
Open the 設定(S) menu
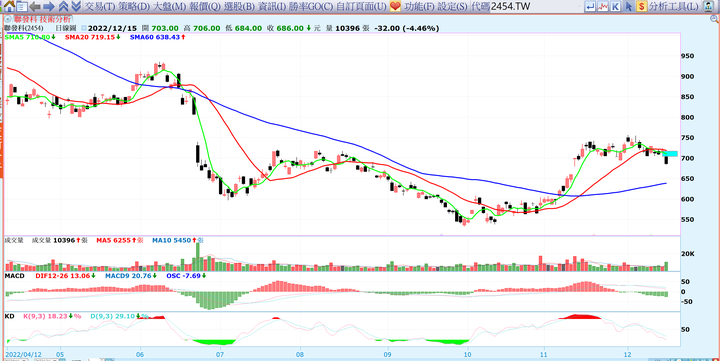[452, 6]
